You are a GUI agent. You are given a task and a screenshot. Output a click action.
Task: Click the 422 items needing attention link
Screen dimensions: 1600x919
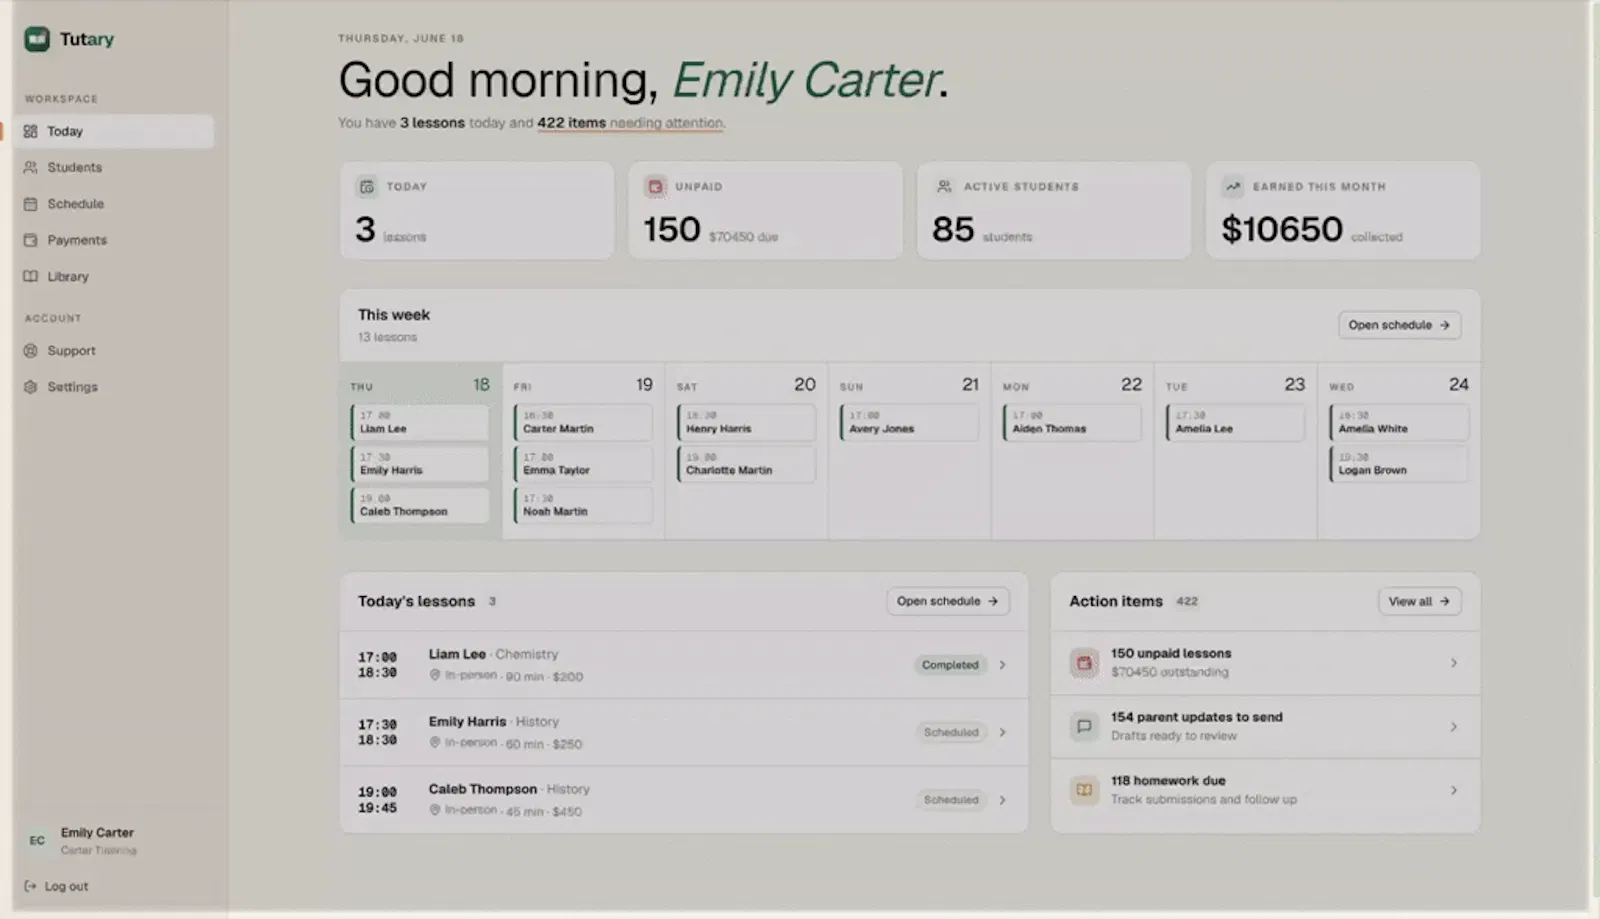click(630, 123)
